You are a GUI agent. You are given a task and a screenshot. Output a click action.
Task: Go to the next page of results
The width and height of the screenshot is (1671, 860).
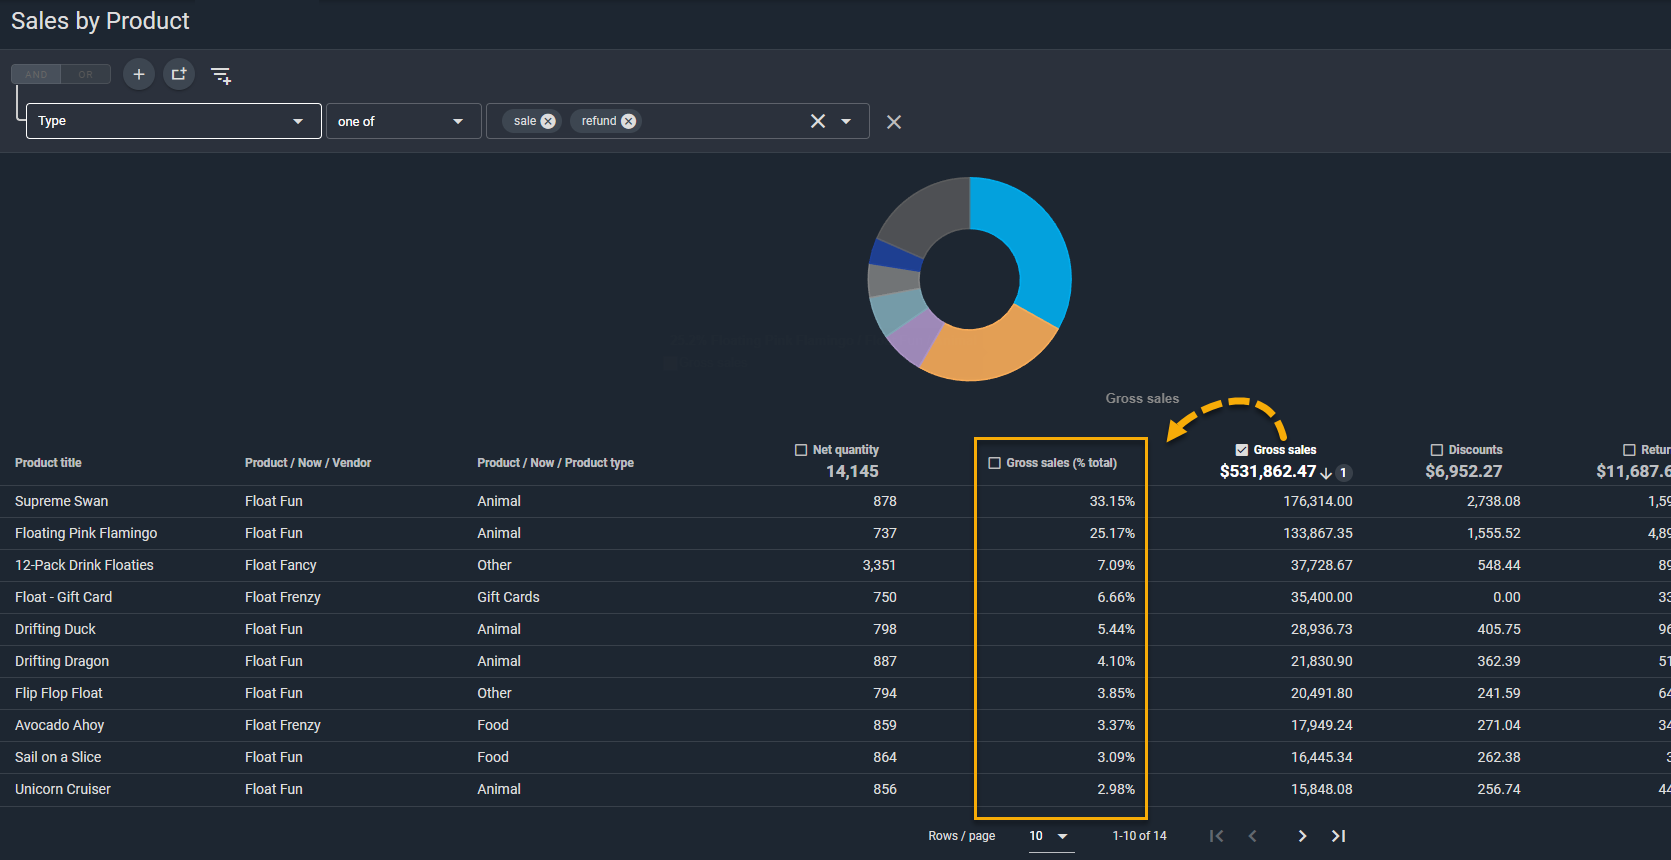[1302, 836]
